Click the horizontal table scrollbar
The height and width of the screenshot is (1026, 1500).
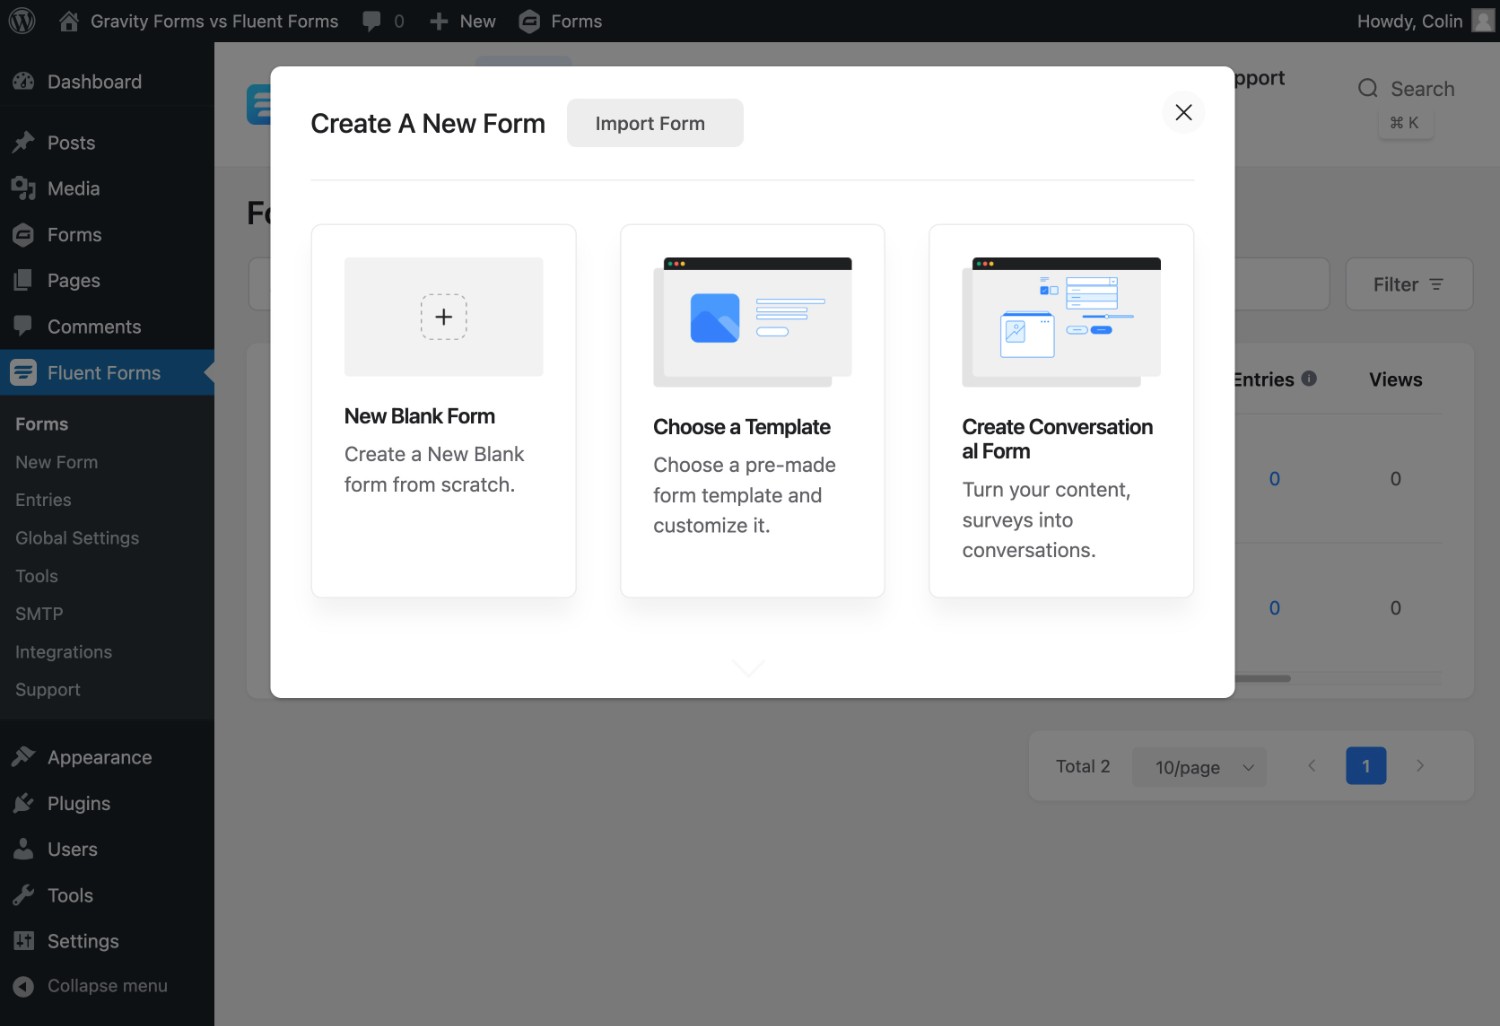(1262, 679)
